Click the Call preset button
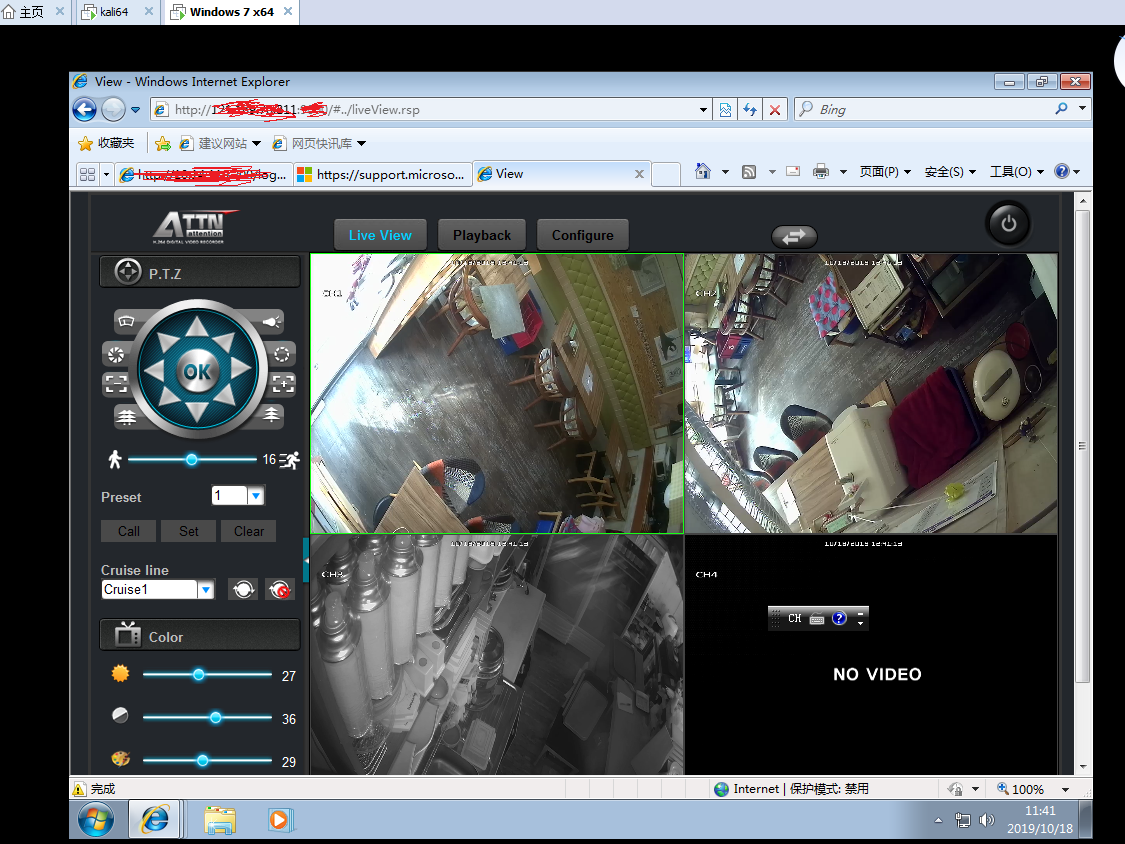The height and width of the screenshot is (844, 1125). tap(128, 531)
